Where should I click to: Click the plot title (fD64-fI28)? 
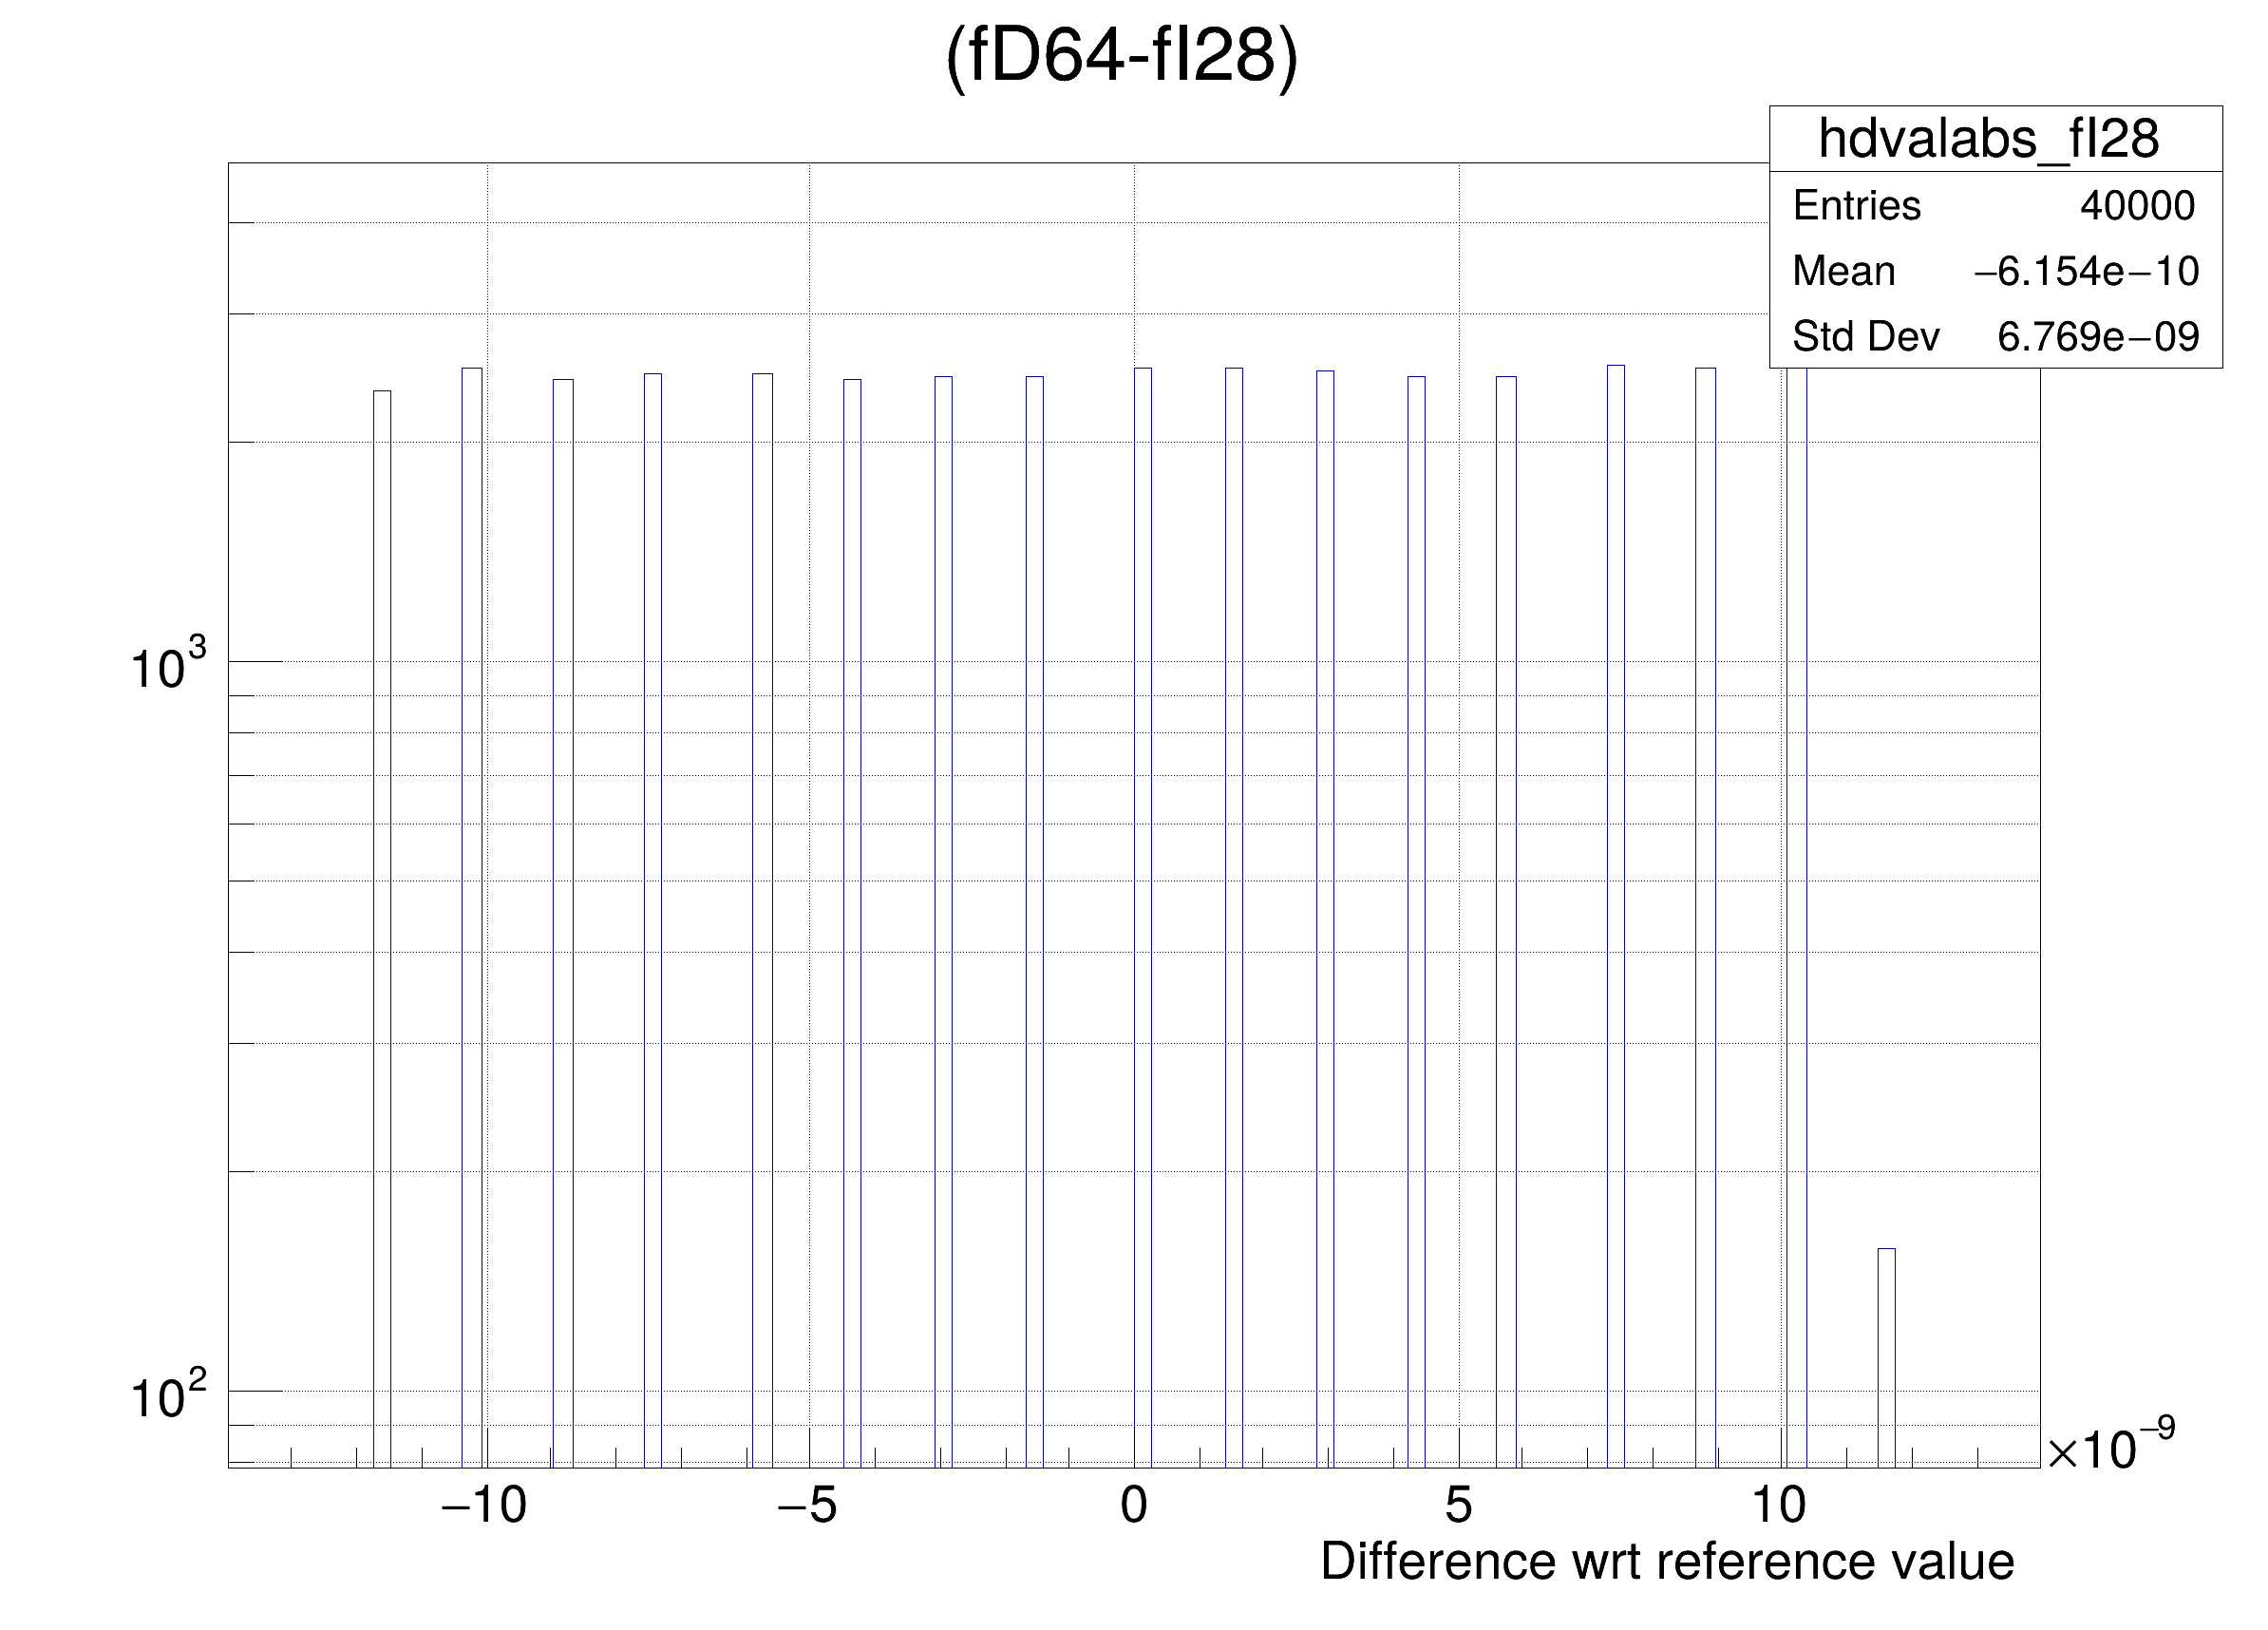pos(1121,56)
